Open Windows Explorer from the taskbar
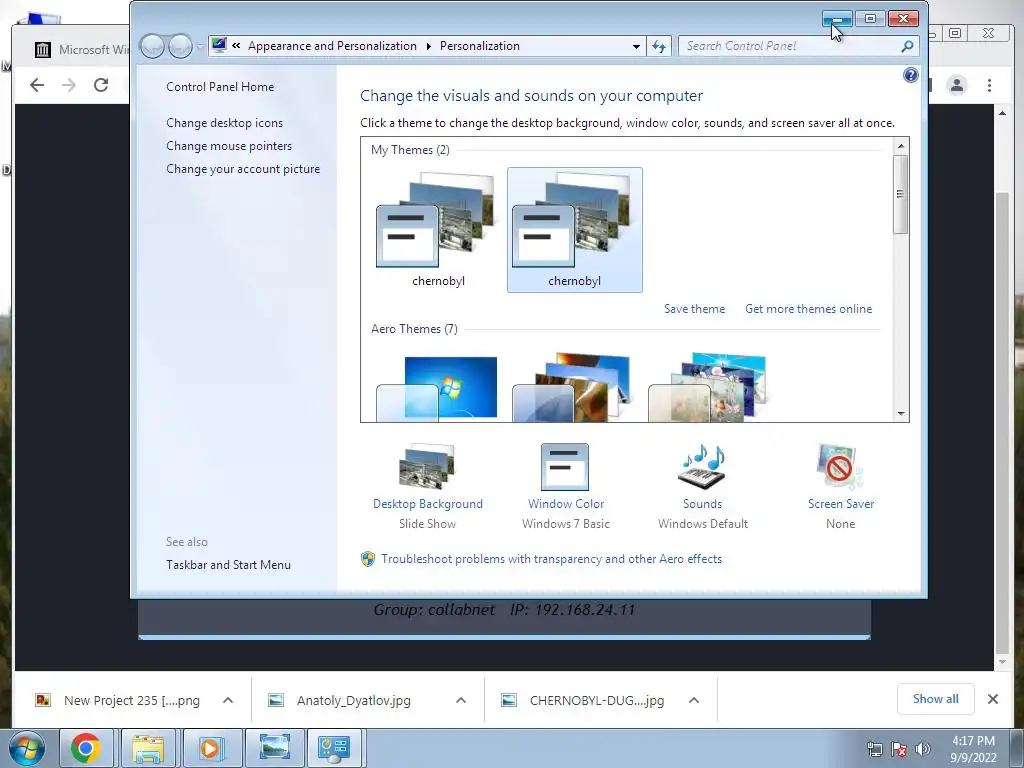 [x=148, y=748]
